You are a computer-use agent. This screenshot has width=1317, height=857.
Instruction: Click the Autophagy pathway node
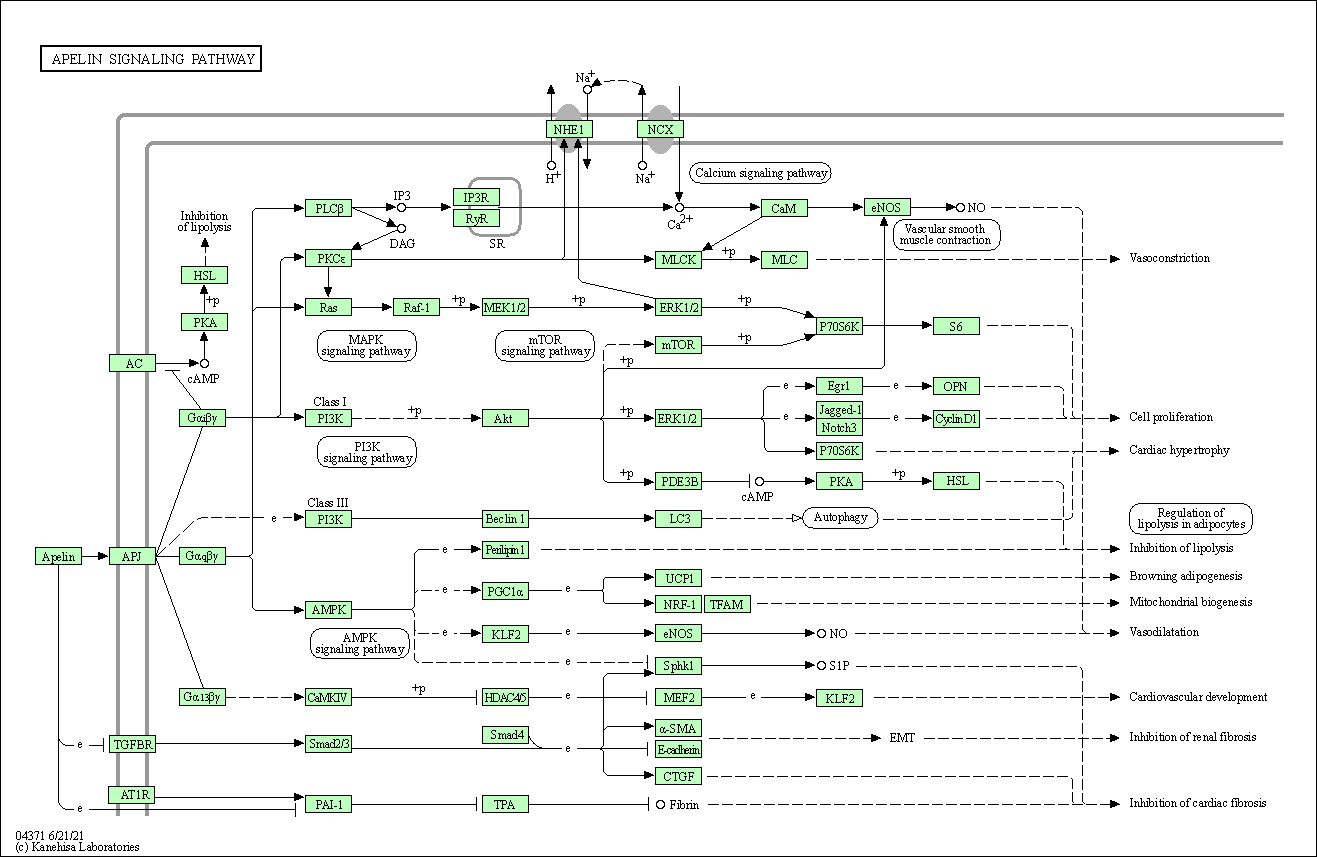840,518
